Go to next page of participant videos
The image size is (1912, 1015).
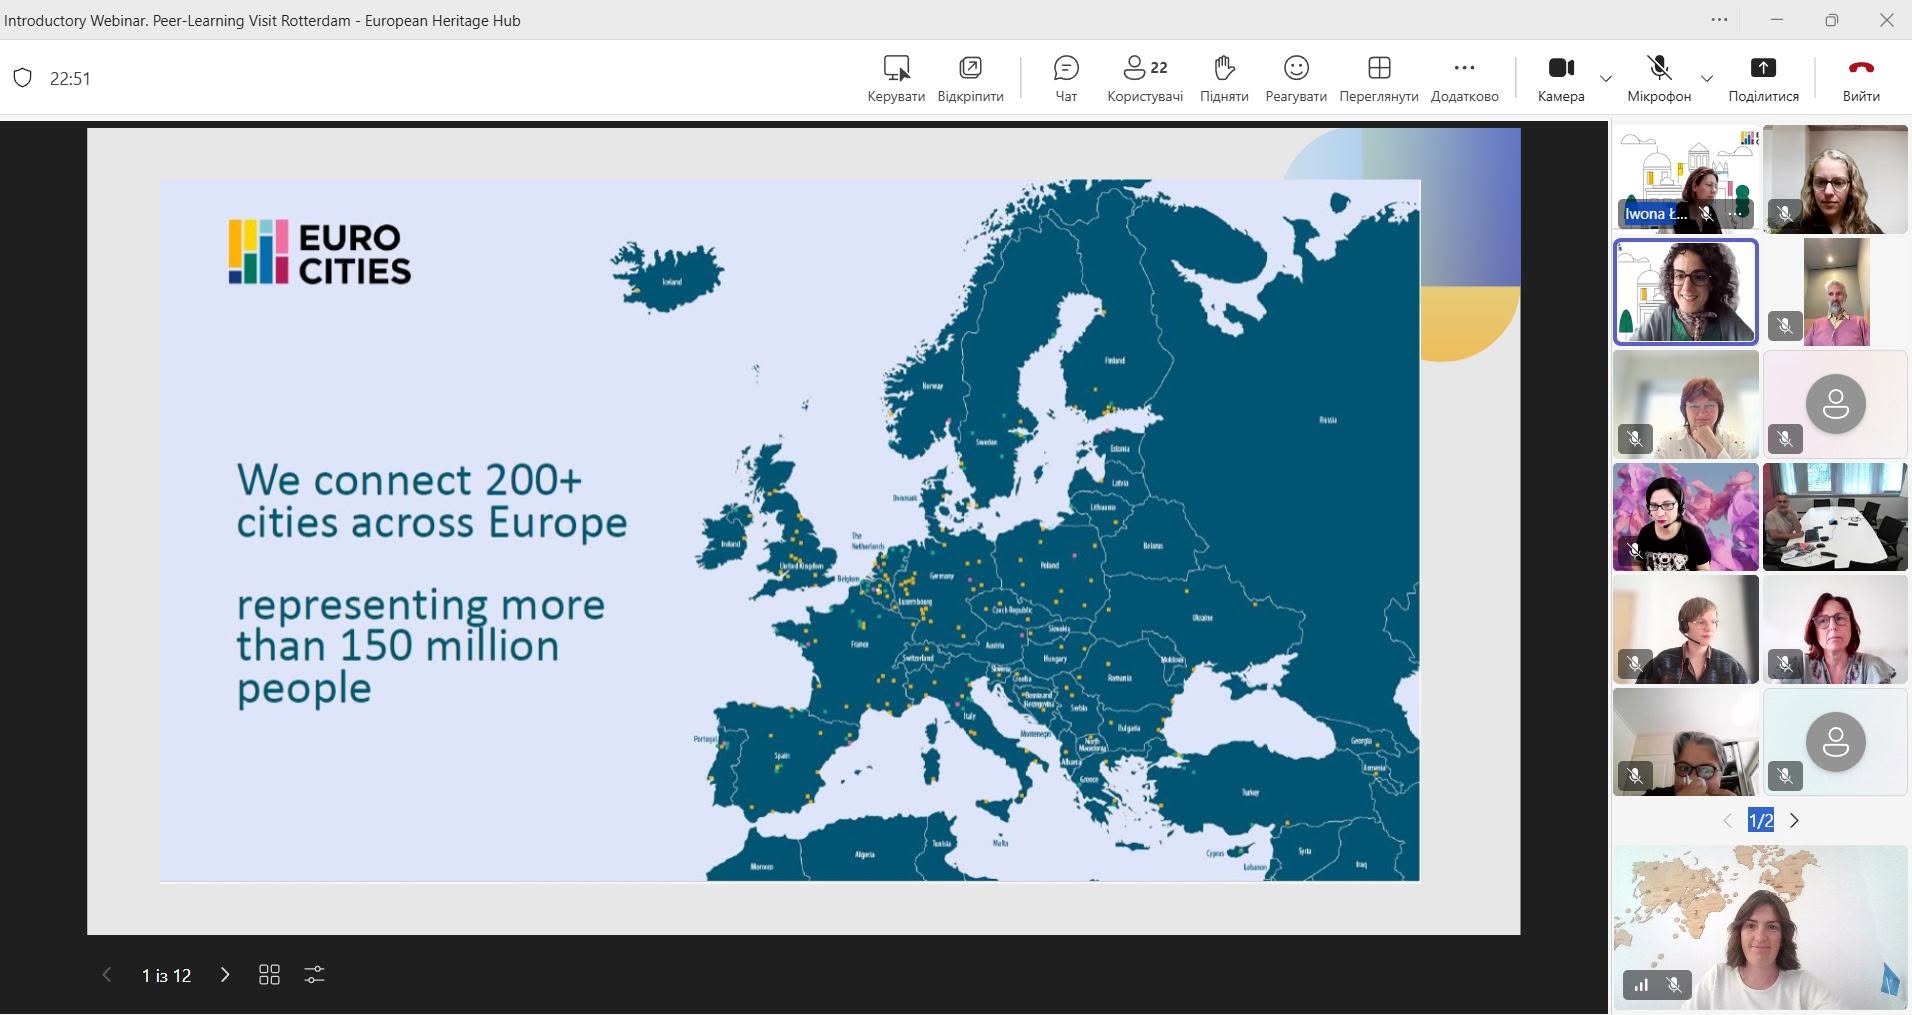pos(1794,821)
